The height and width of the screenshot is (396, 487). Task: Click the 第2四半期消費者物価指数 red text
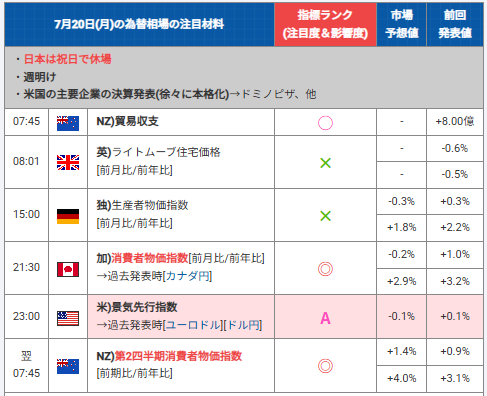click(178, 356)
